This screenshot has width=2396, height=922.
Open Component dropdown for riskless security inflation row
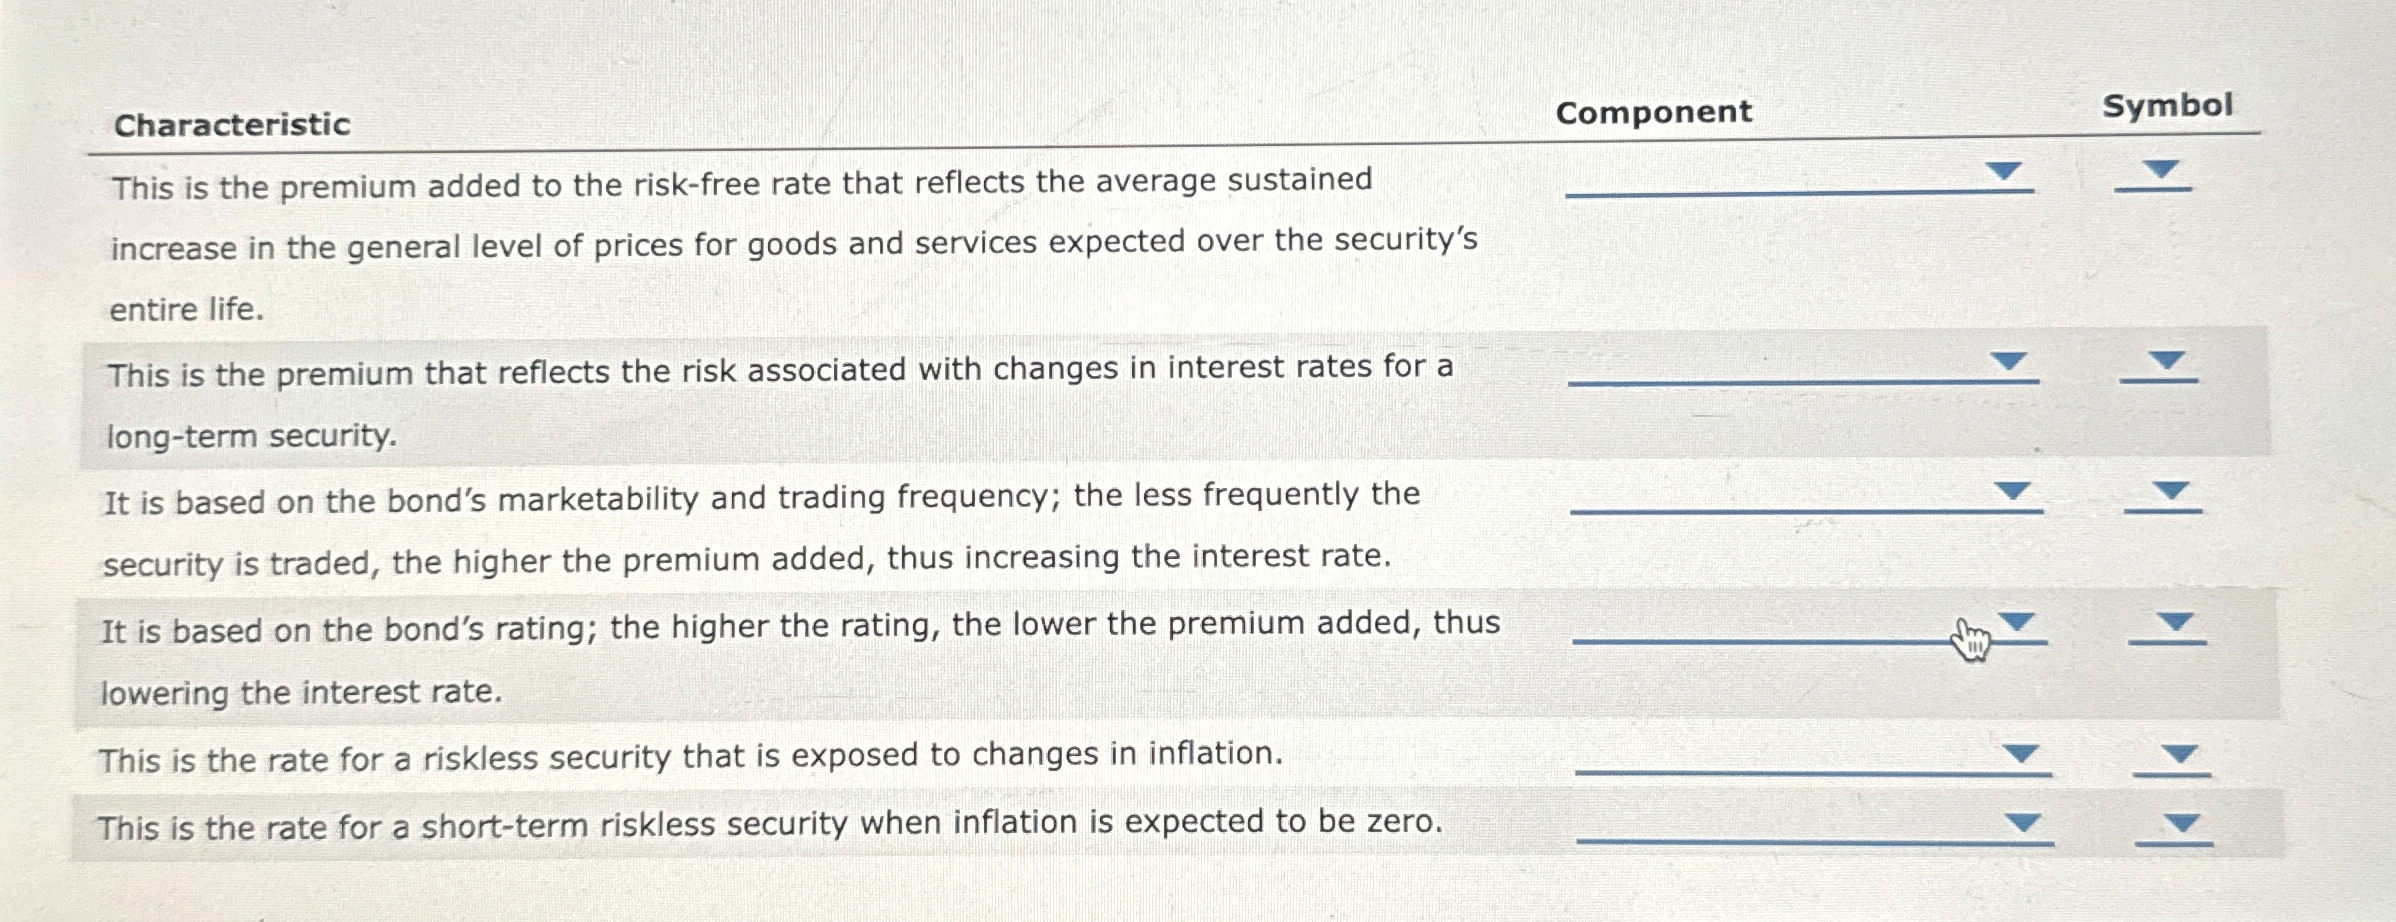click(x=1813, y=757)
